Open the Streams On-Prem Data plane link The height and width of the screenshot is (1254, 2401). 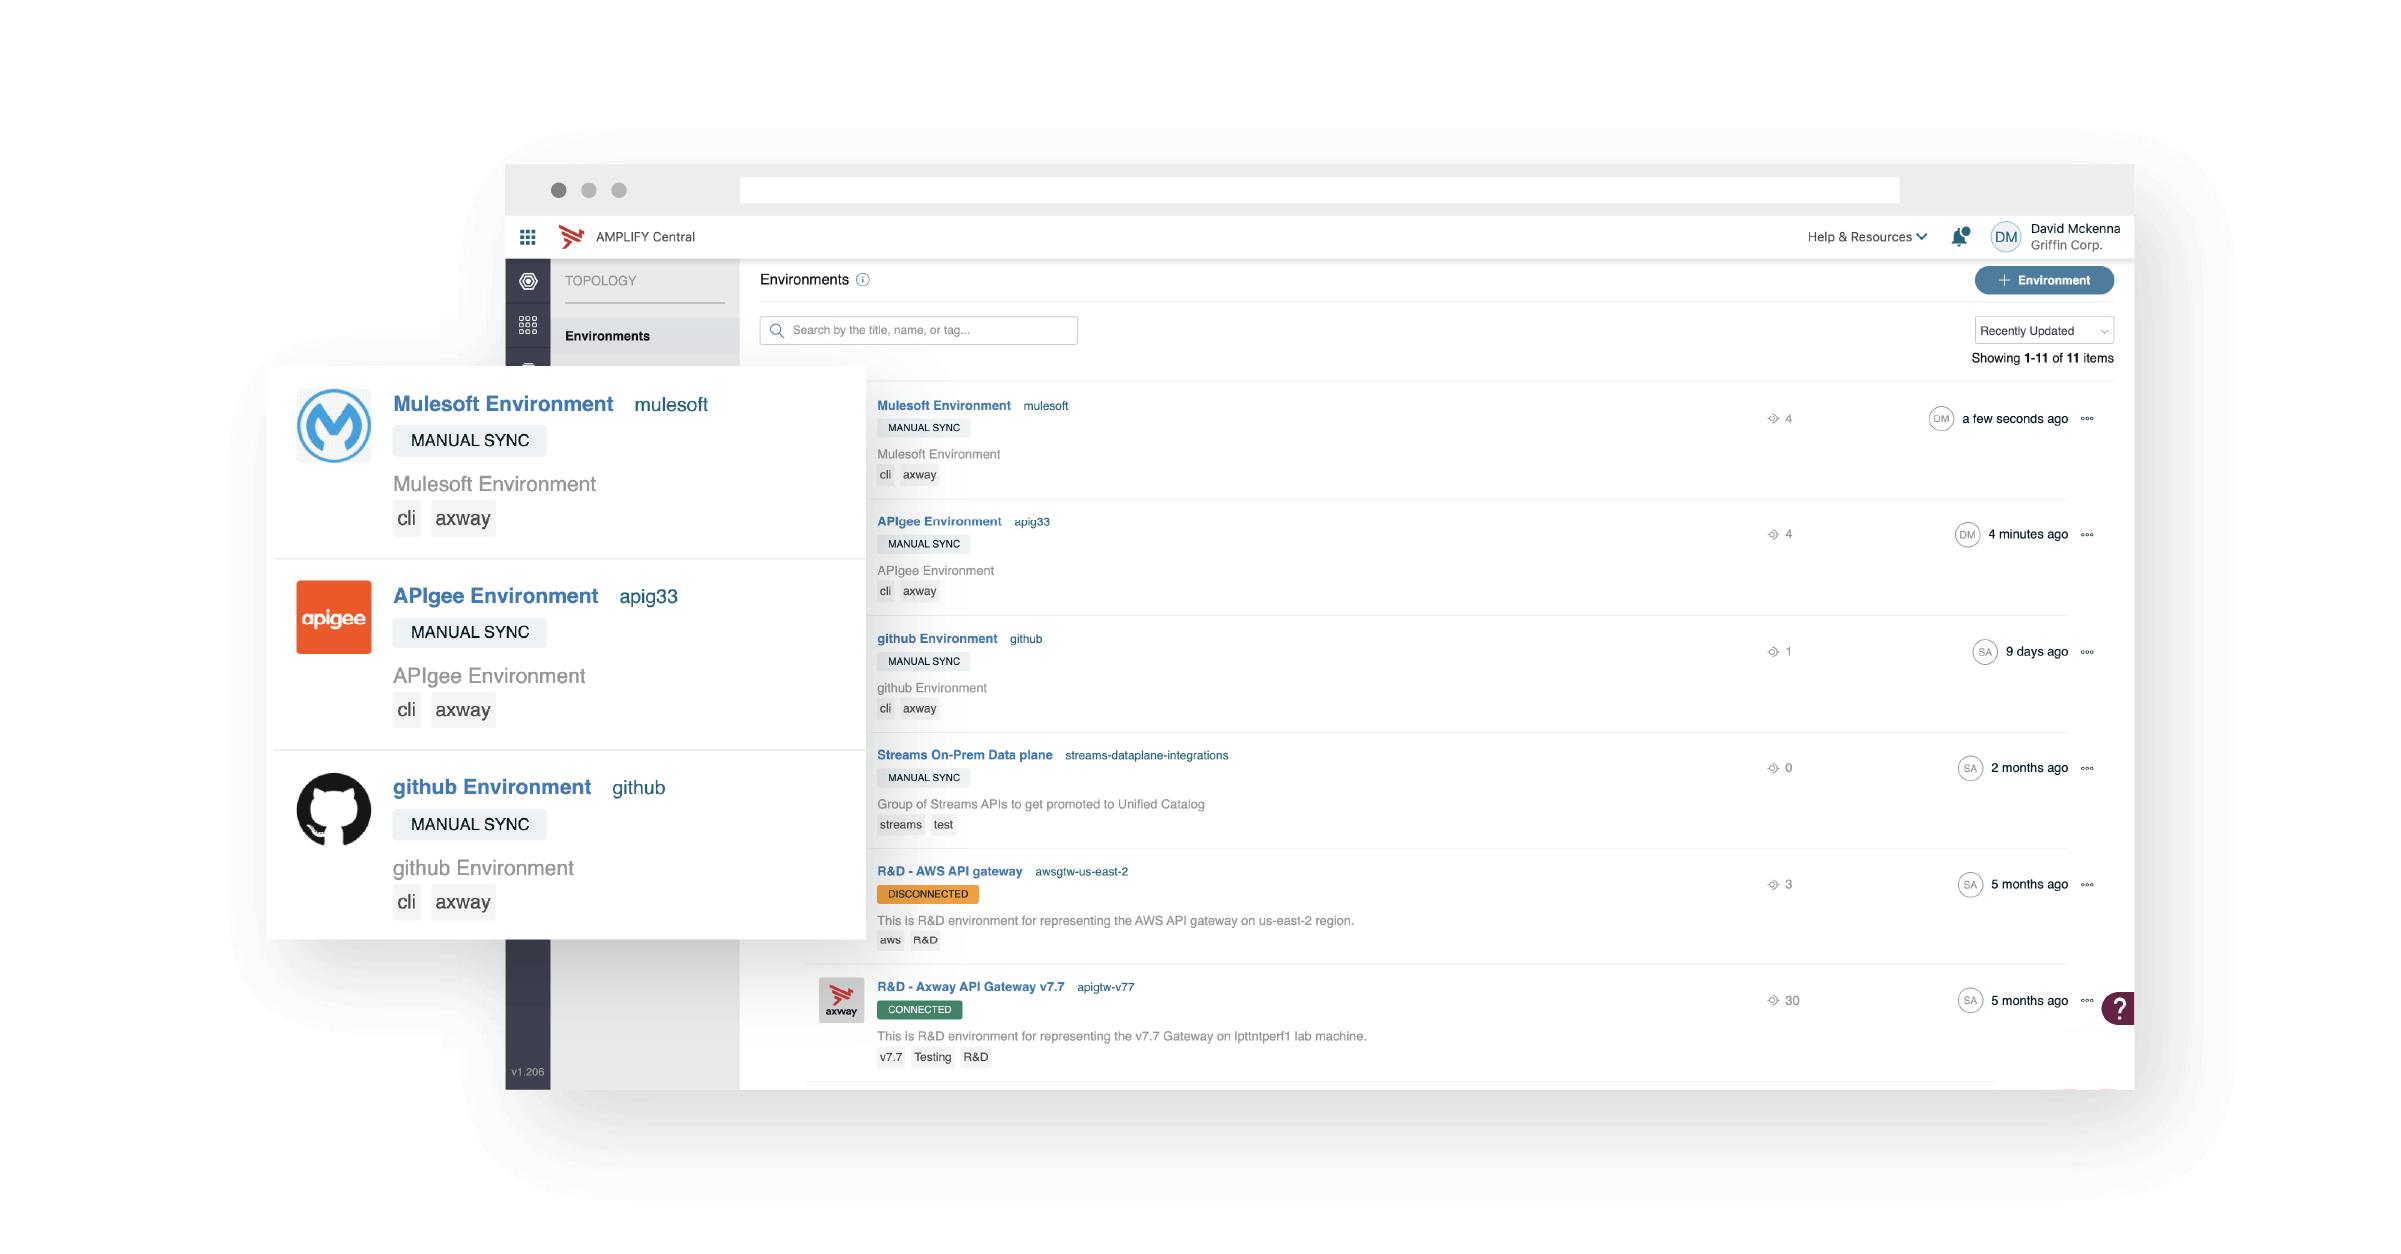point(964,755)
